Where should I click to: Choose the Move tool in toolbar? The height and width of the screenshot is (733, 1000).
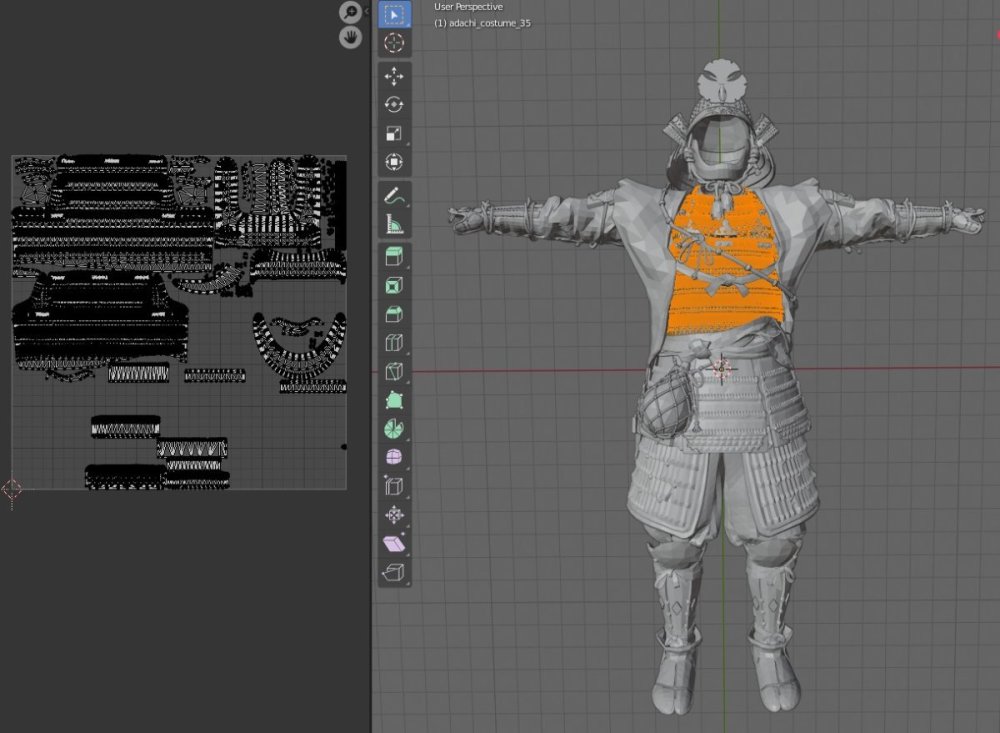[394, 76]
